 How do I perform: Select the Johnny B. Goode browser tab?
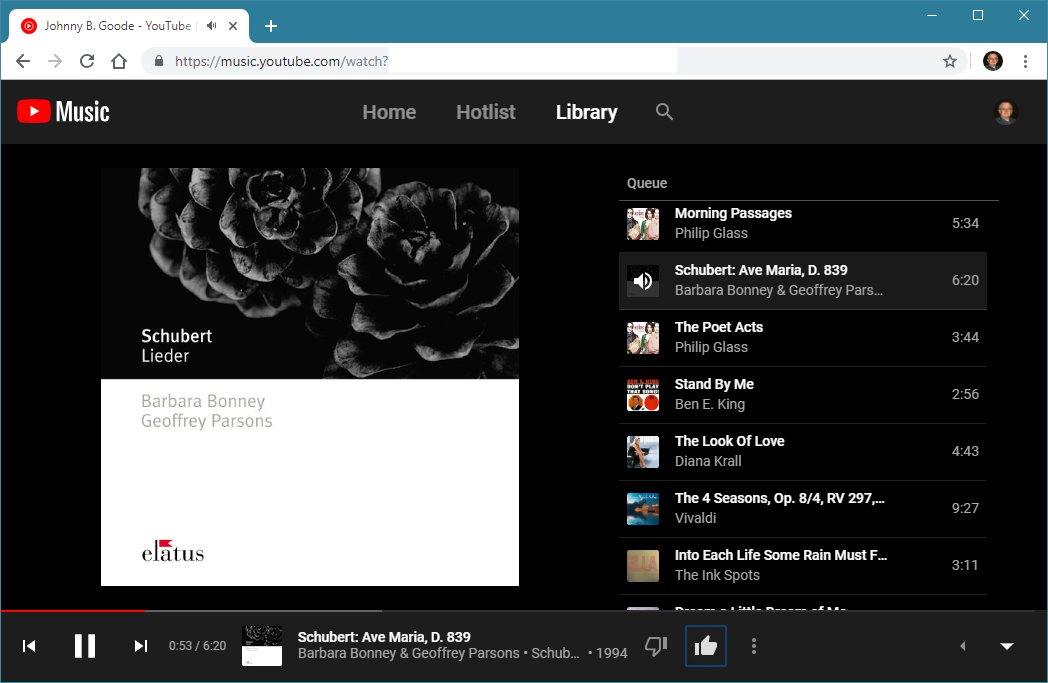pos(129,26)
